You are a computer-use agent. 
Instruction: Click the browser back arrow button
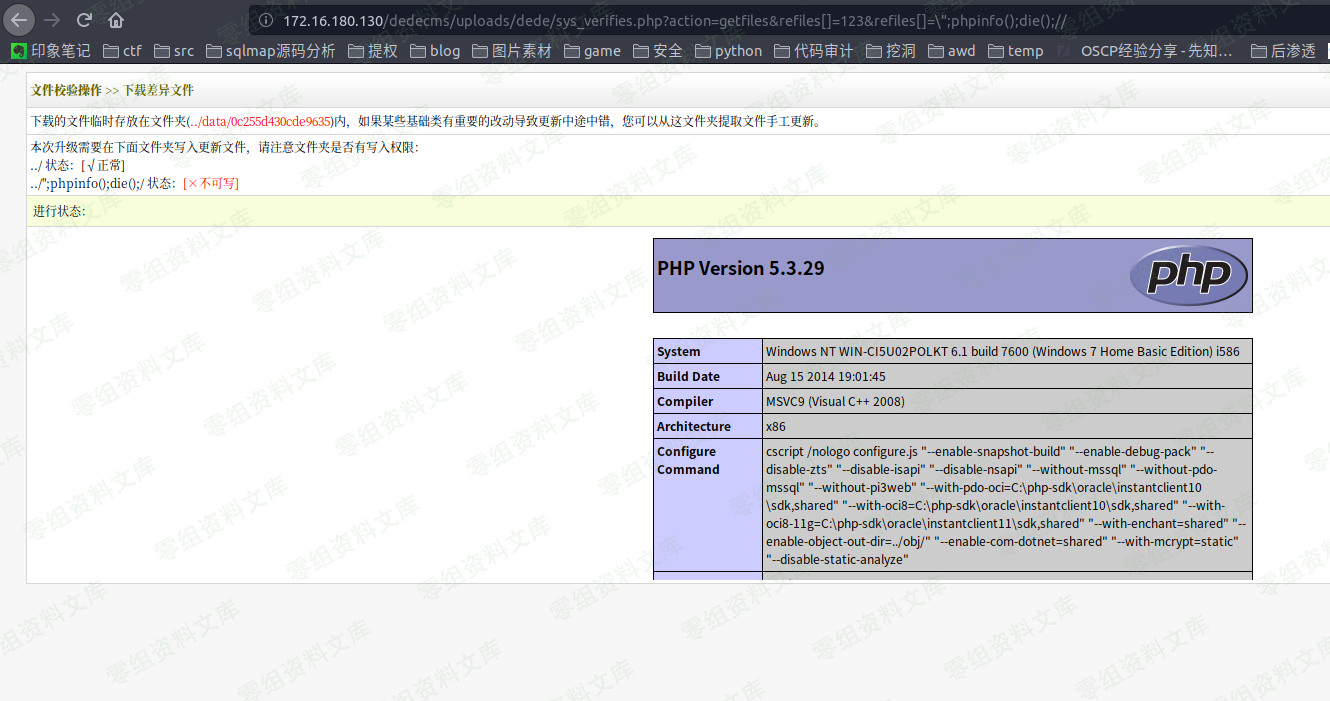(20, 20)
